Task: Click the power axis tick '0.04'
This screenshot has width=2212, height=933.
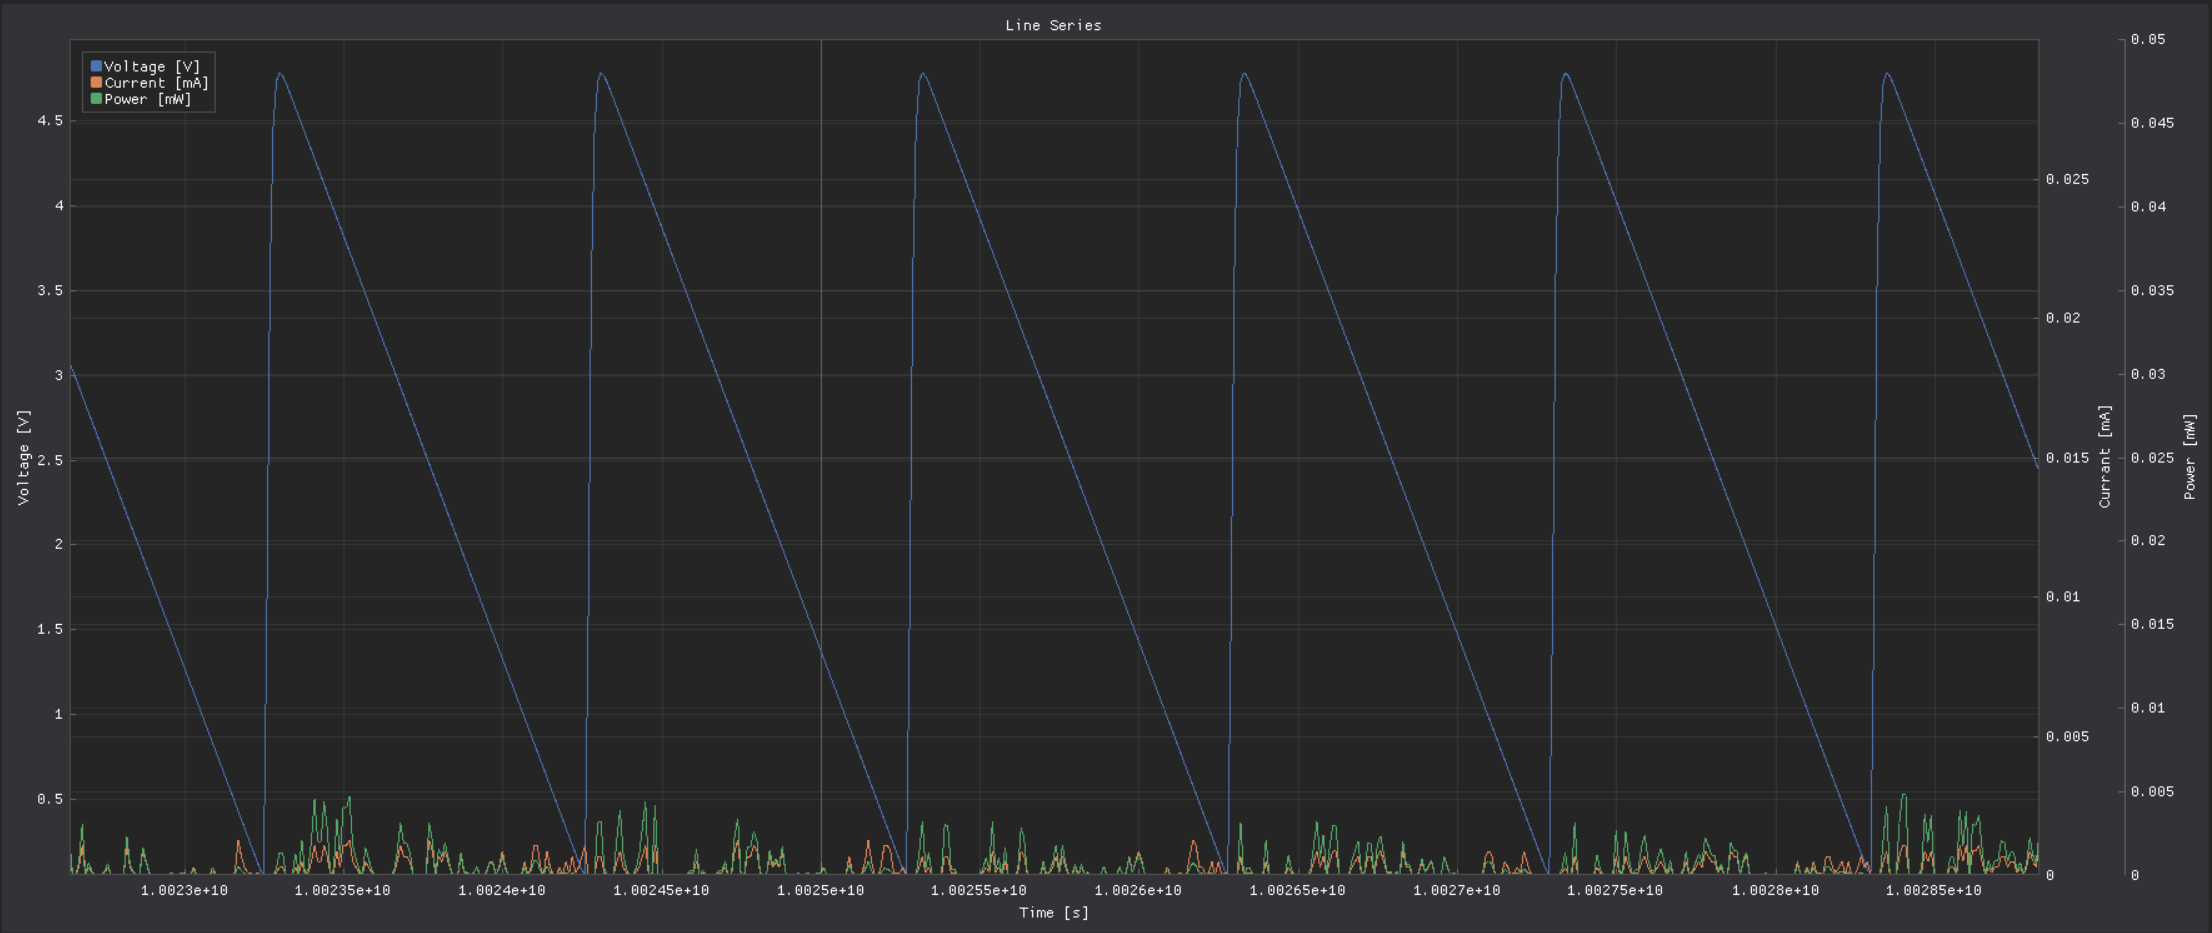Action: pyautogui.click(x=2148, y=207)
